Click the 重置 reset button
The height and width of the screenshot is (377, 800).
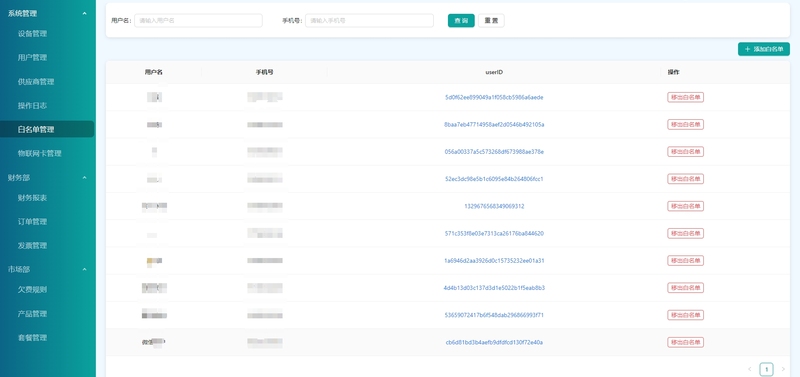pos(491,20)
